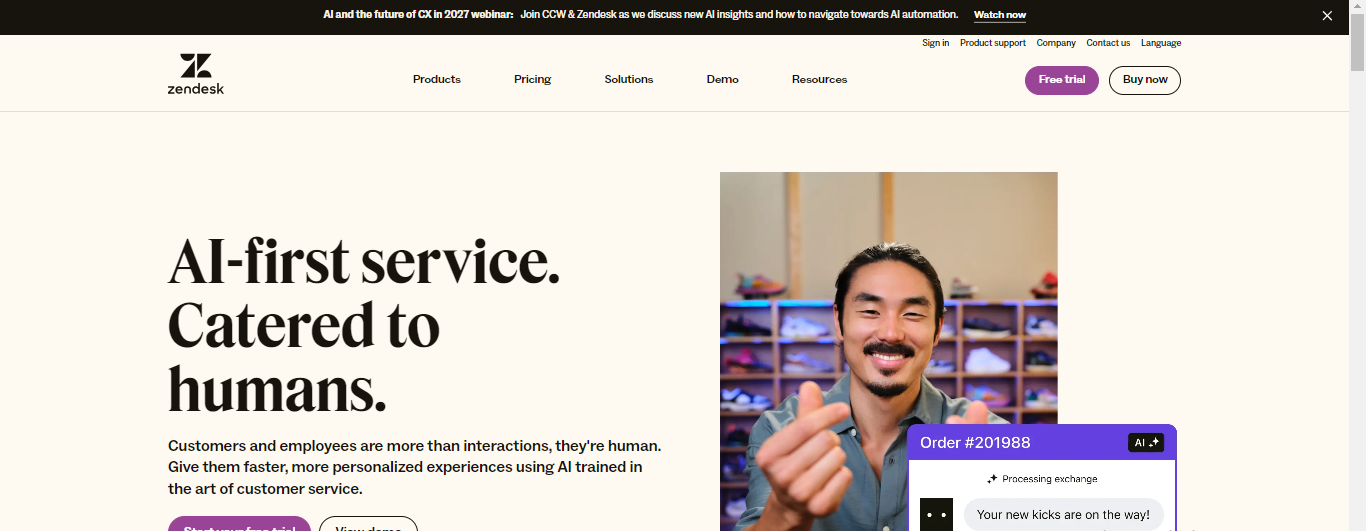Click the 'Your new kicks' chat bubble

point(1063,515)
